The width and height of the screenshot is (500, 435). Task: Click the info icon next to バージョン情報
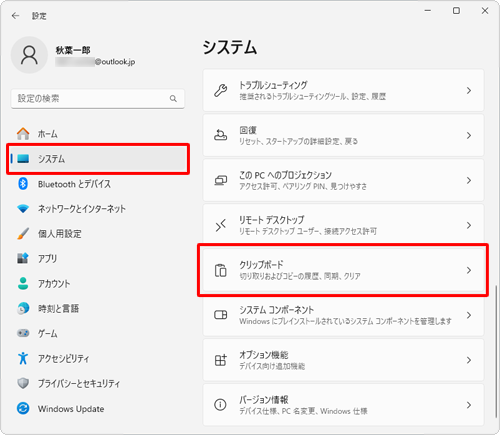coord(220,405)
